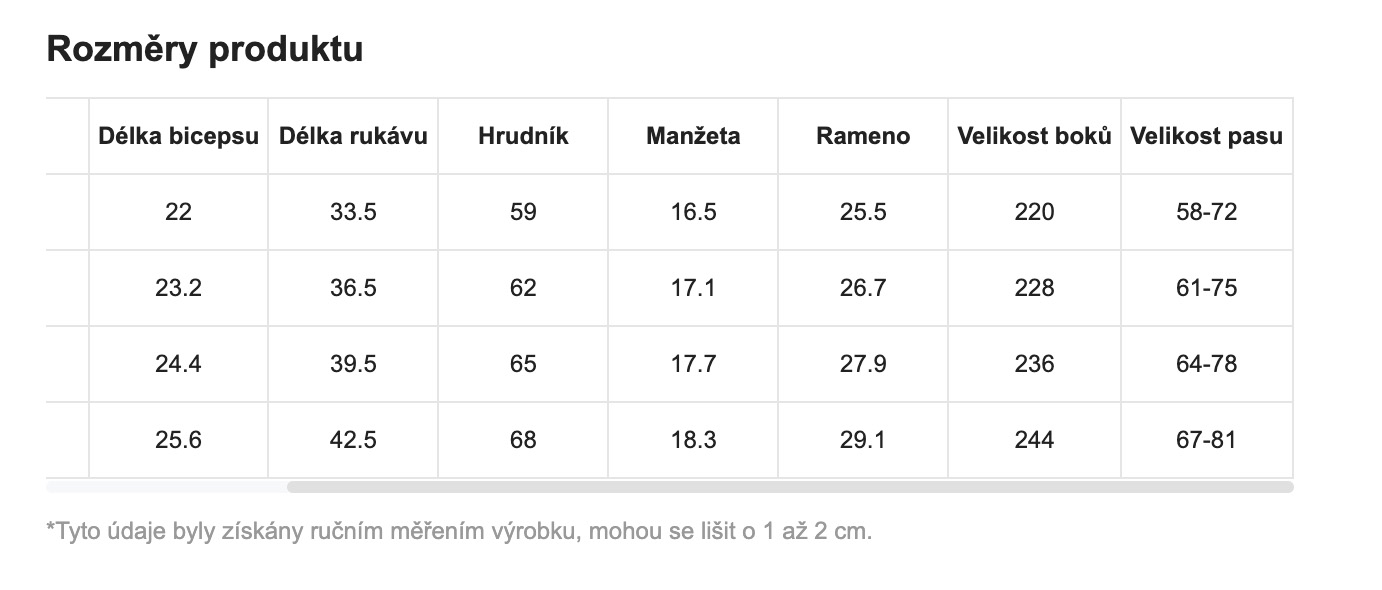The image size is (1382, 590).
Task: Select the Délka rukávu column header
Action: tap(353, 136)
